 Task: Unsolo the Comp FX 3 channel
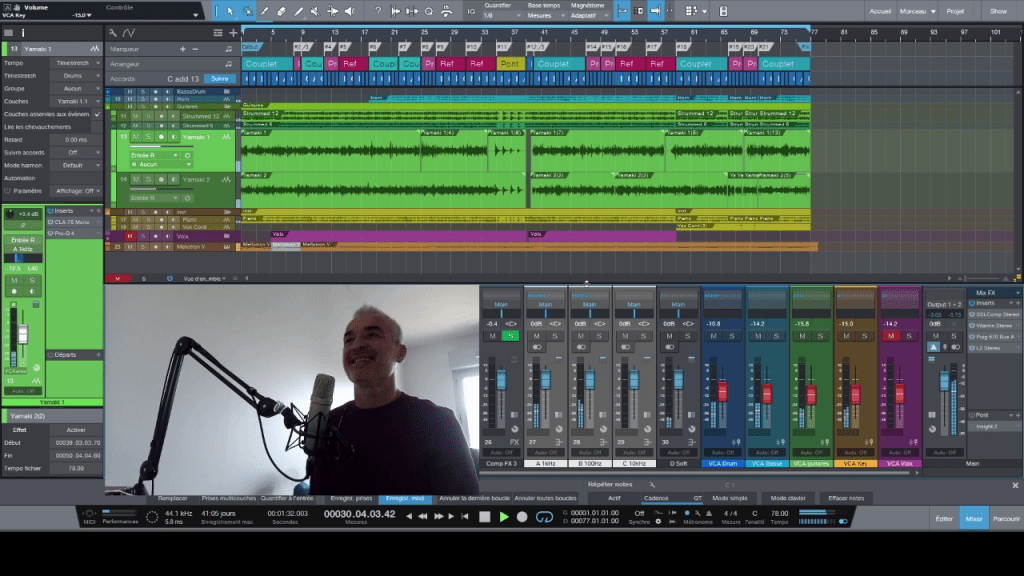[x=512, y=336]
